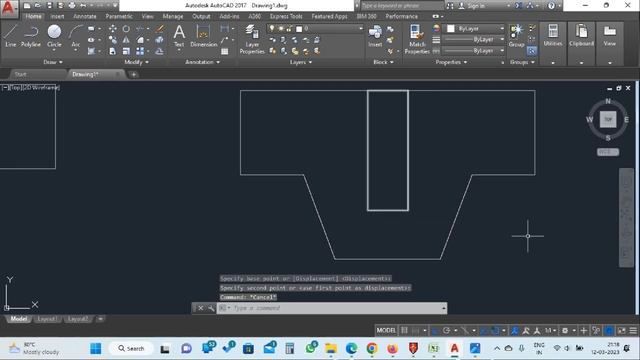This screenshot has width=640, height=360.
Task: Expand the Properties panel
Action: pos(451,62)
